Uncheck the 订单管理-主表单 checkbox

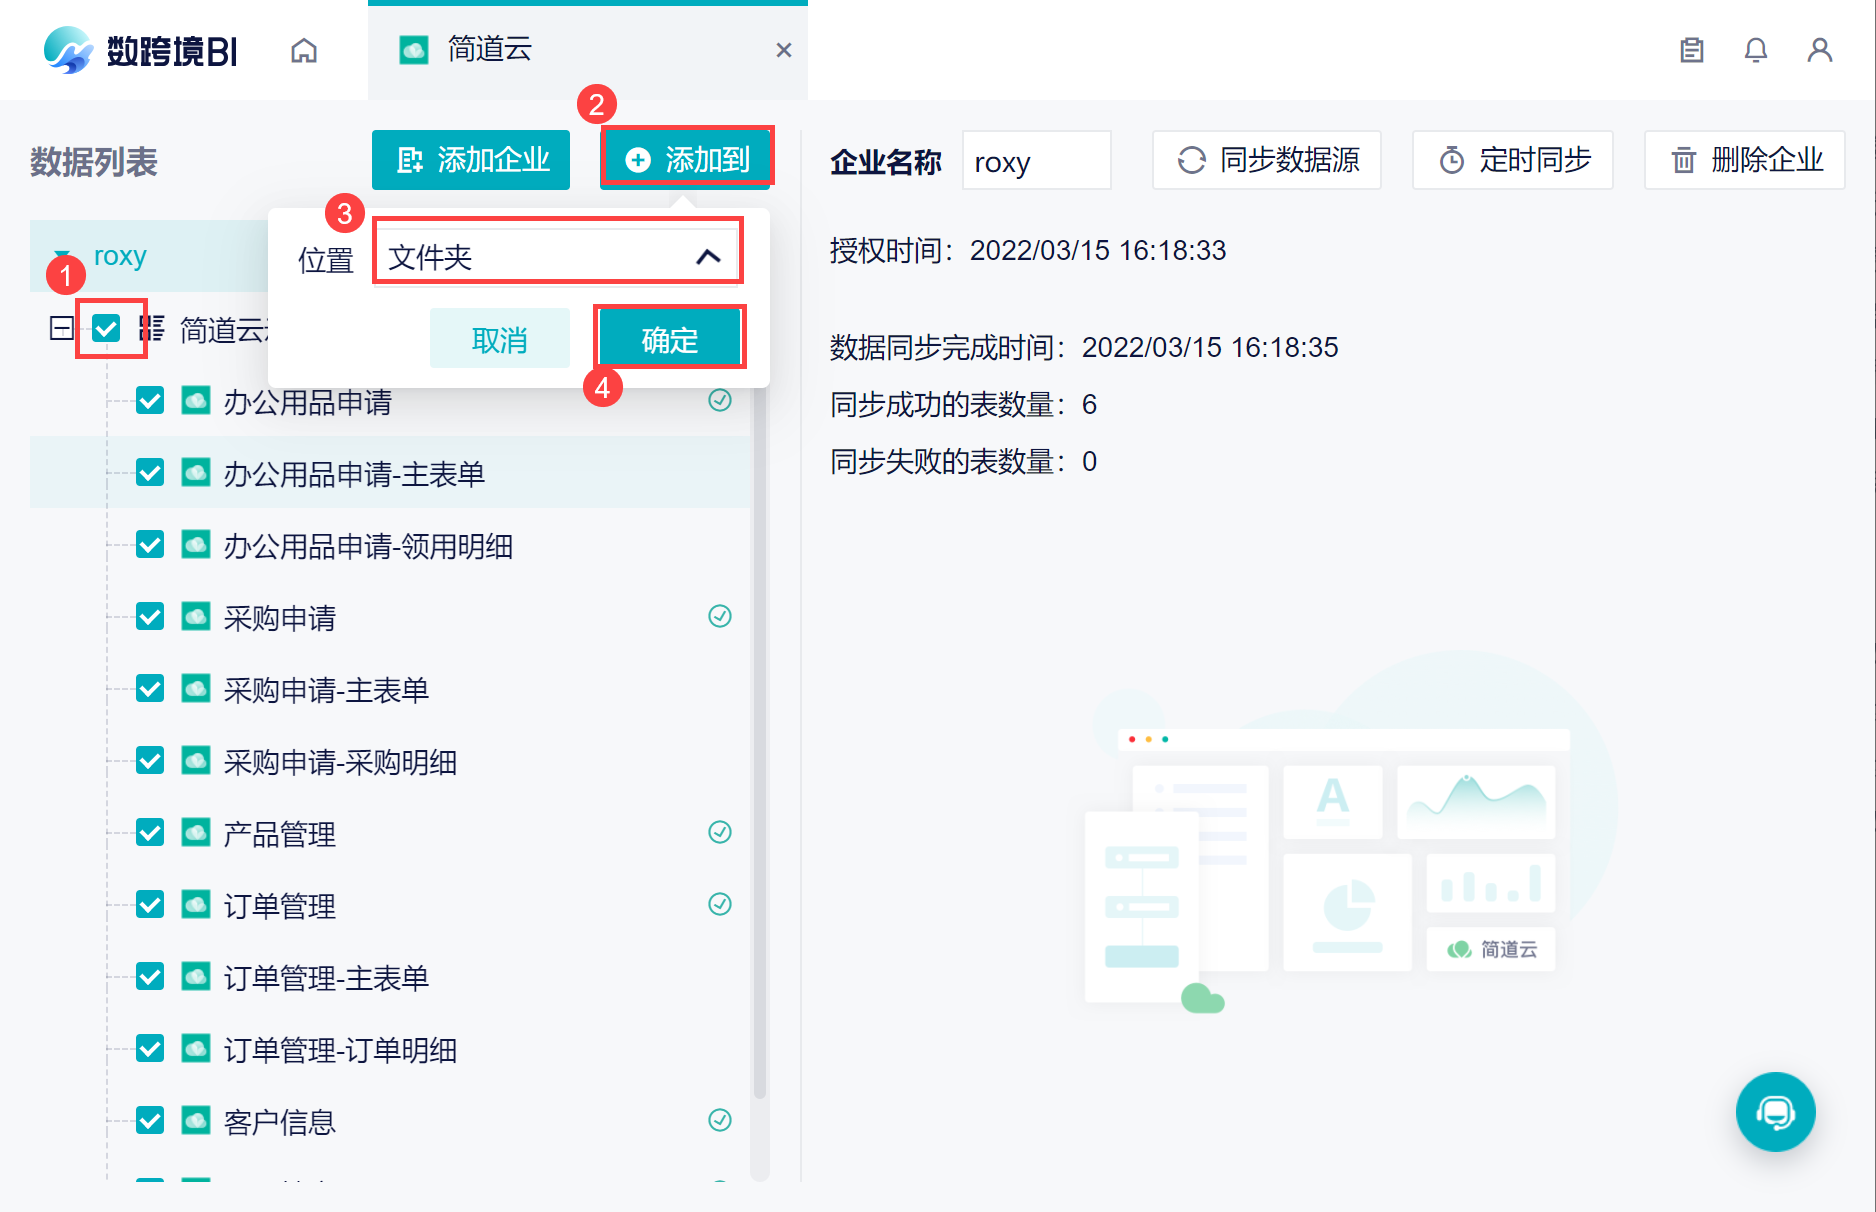(150, 978)
